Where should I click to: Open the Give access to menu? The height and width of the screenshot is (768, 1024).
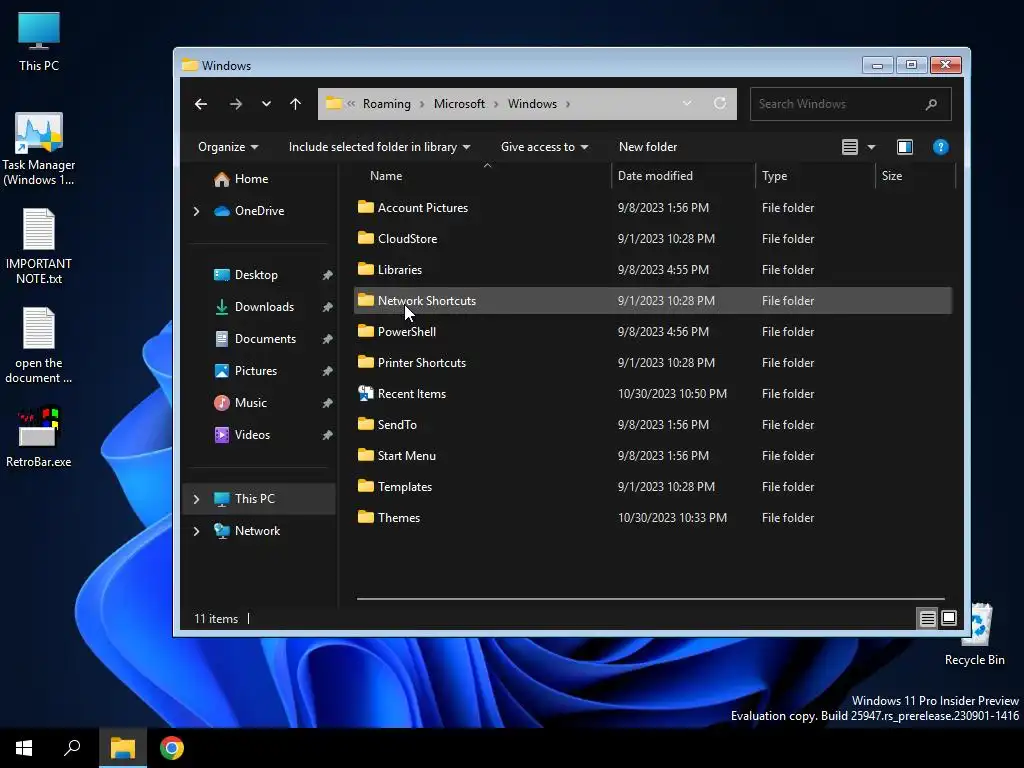545,147
